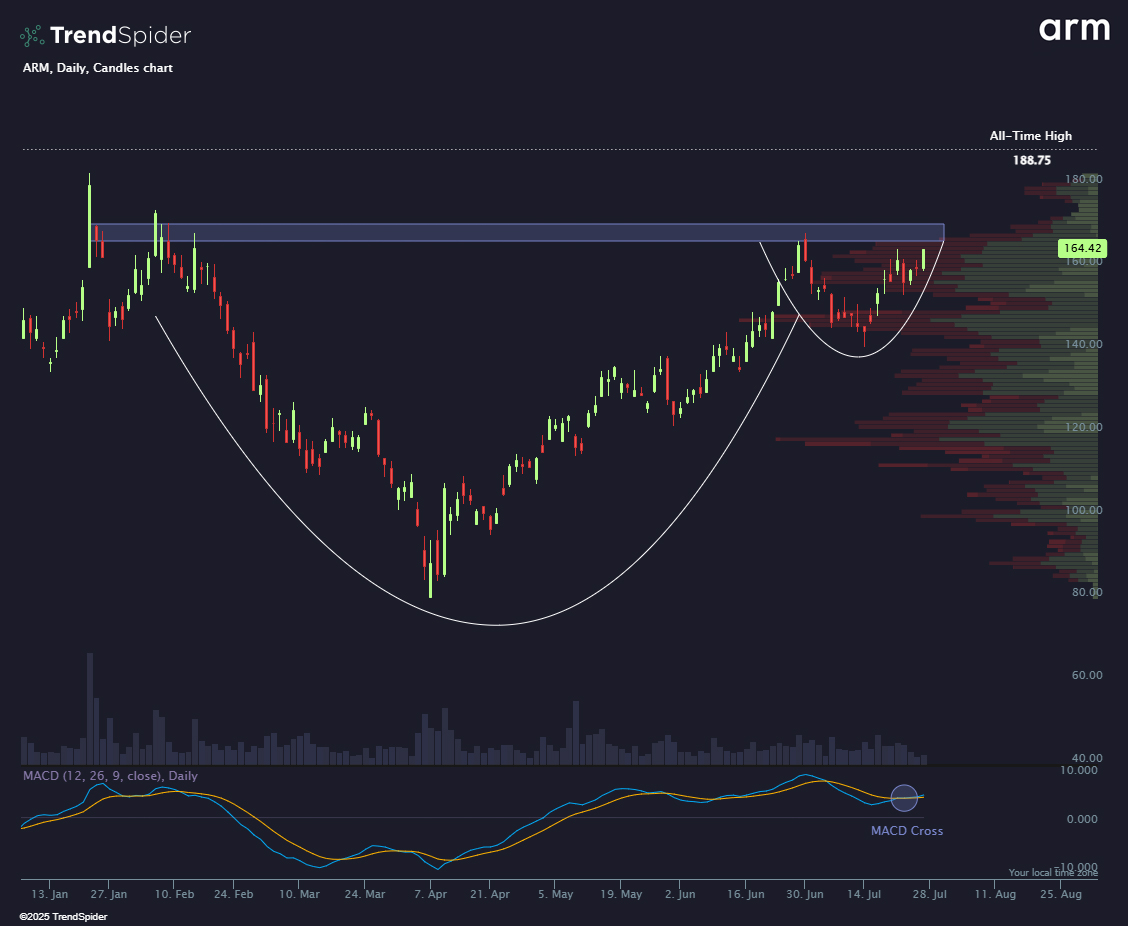Click the 2. Jun date label
The height and width of the screenshot is (926, 1128).
click(x=680, y=894)
